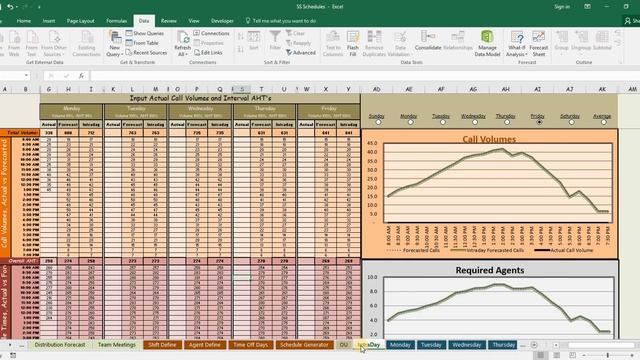Select the Wednesday radio button above chart
This screenshot has width=640, height=360.
(x=475, y=122)
